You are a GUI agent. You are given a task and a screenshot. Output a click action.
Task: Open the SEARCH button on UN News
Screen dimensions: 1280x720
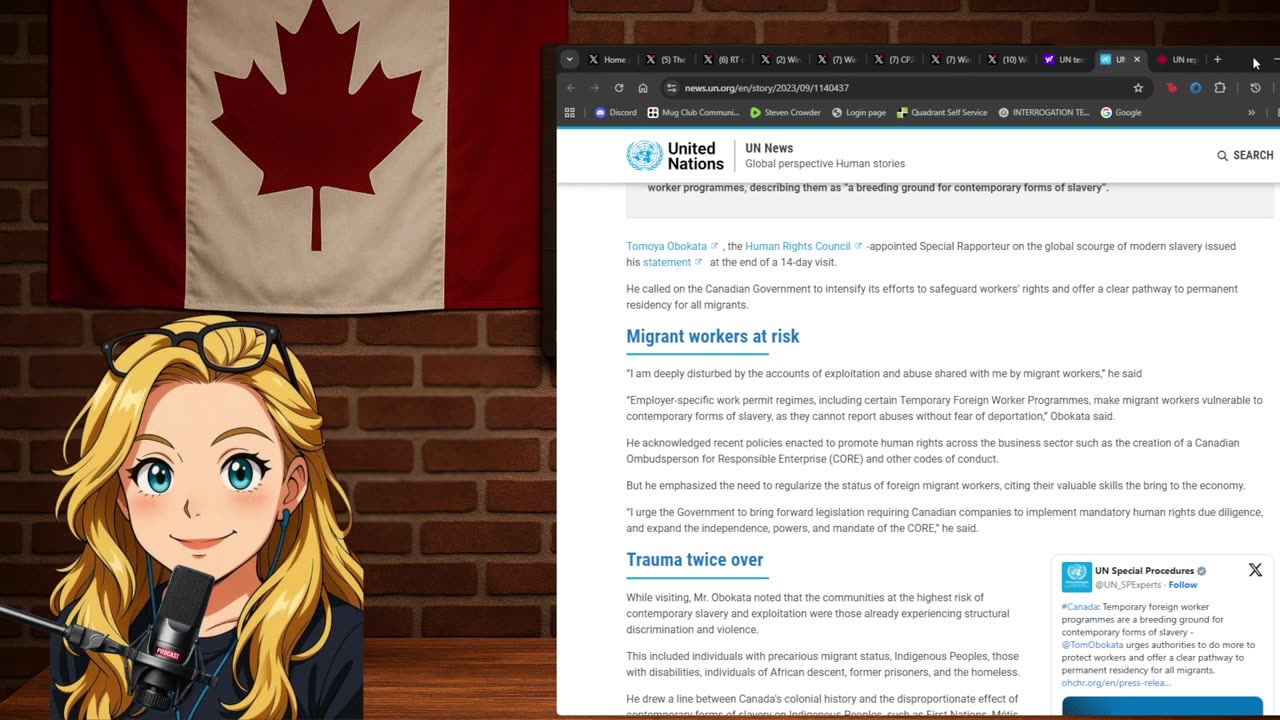point(1245,155)
